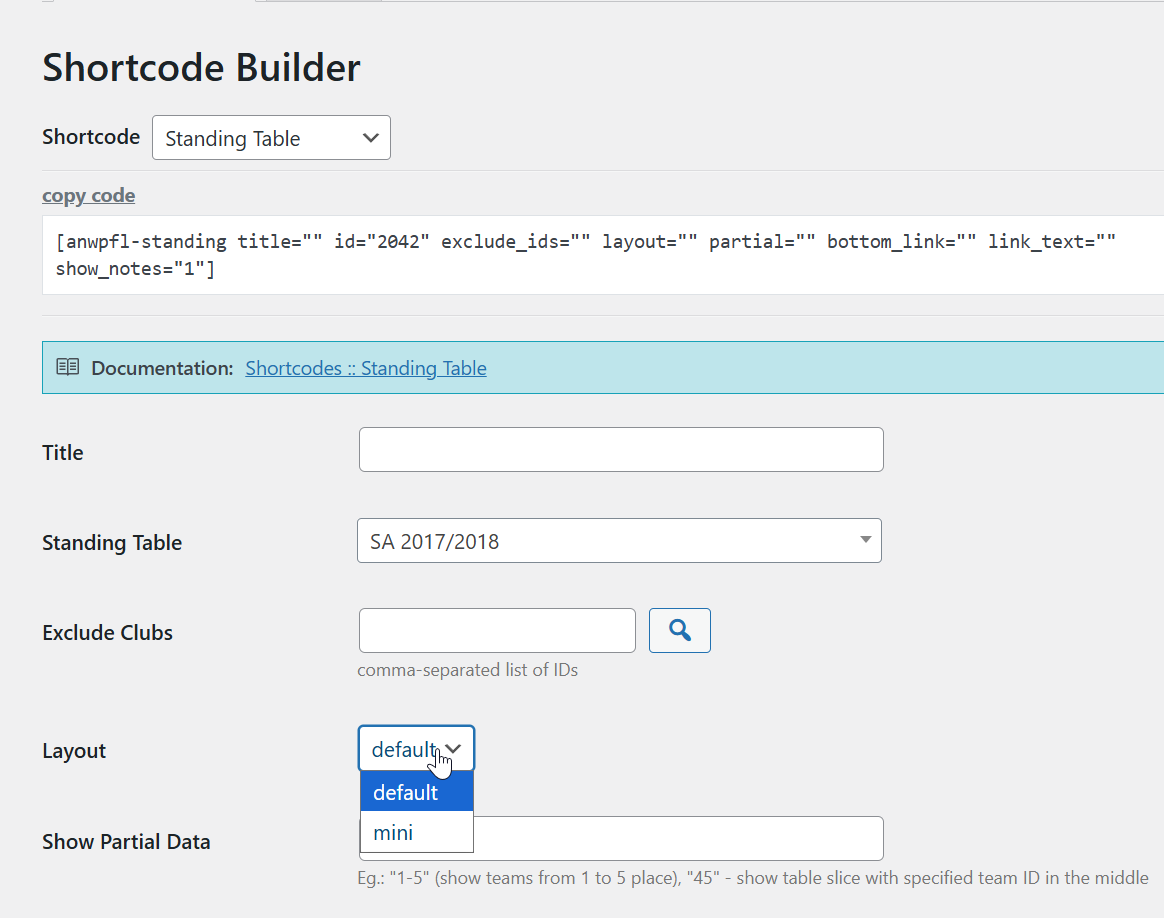Click the generated anwpfl-standing shortcode text
The width and height of the screenshot is (1164, 918).
pos(586,255)
